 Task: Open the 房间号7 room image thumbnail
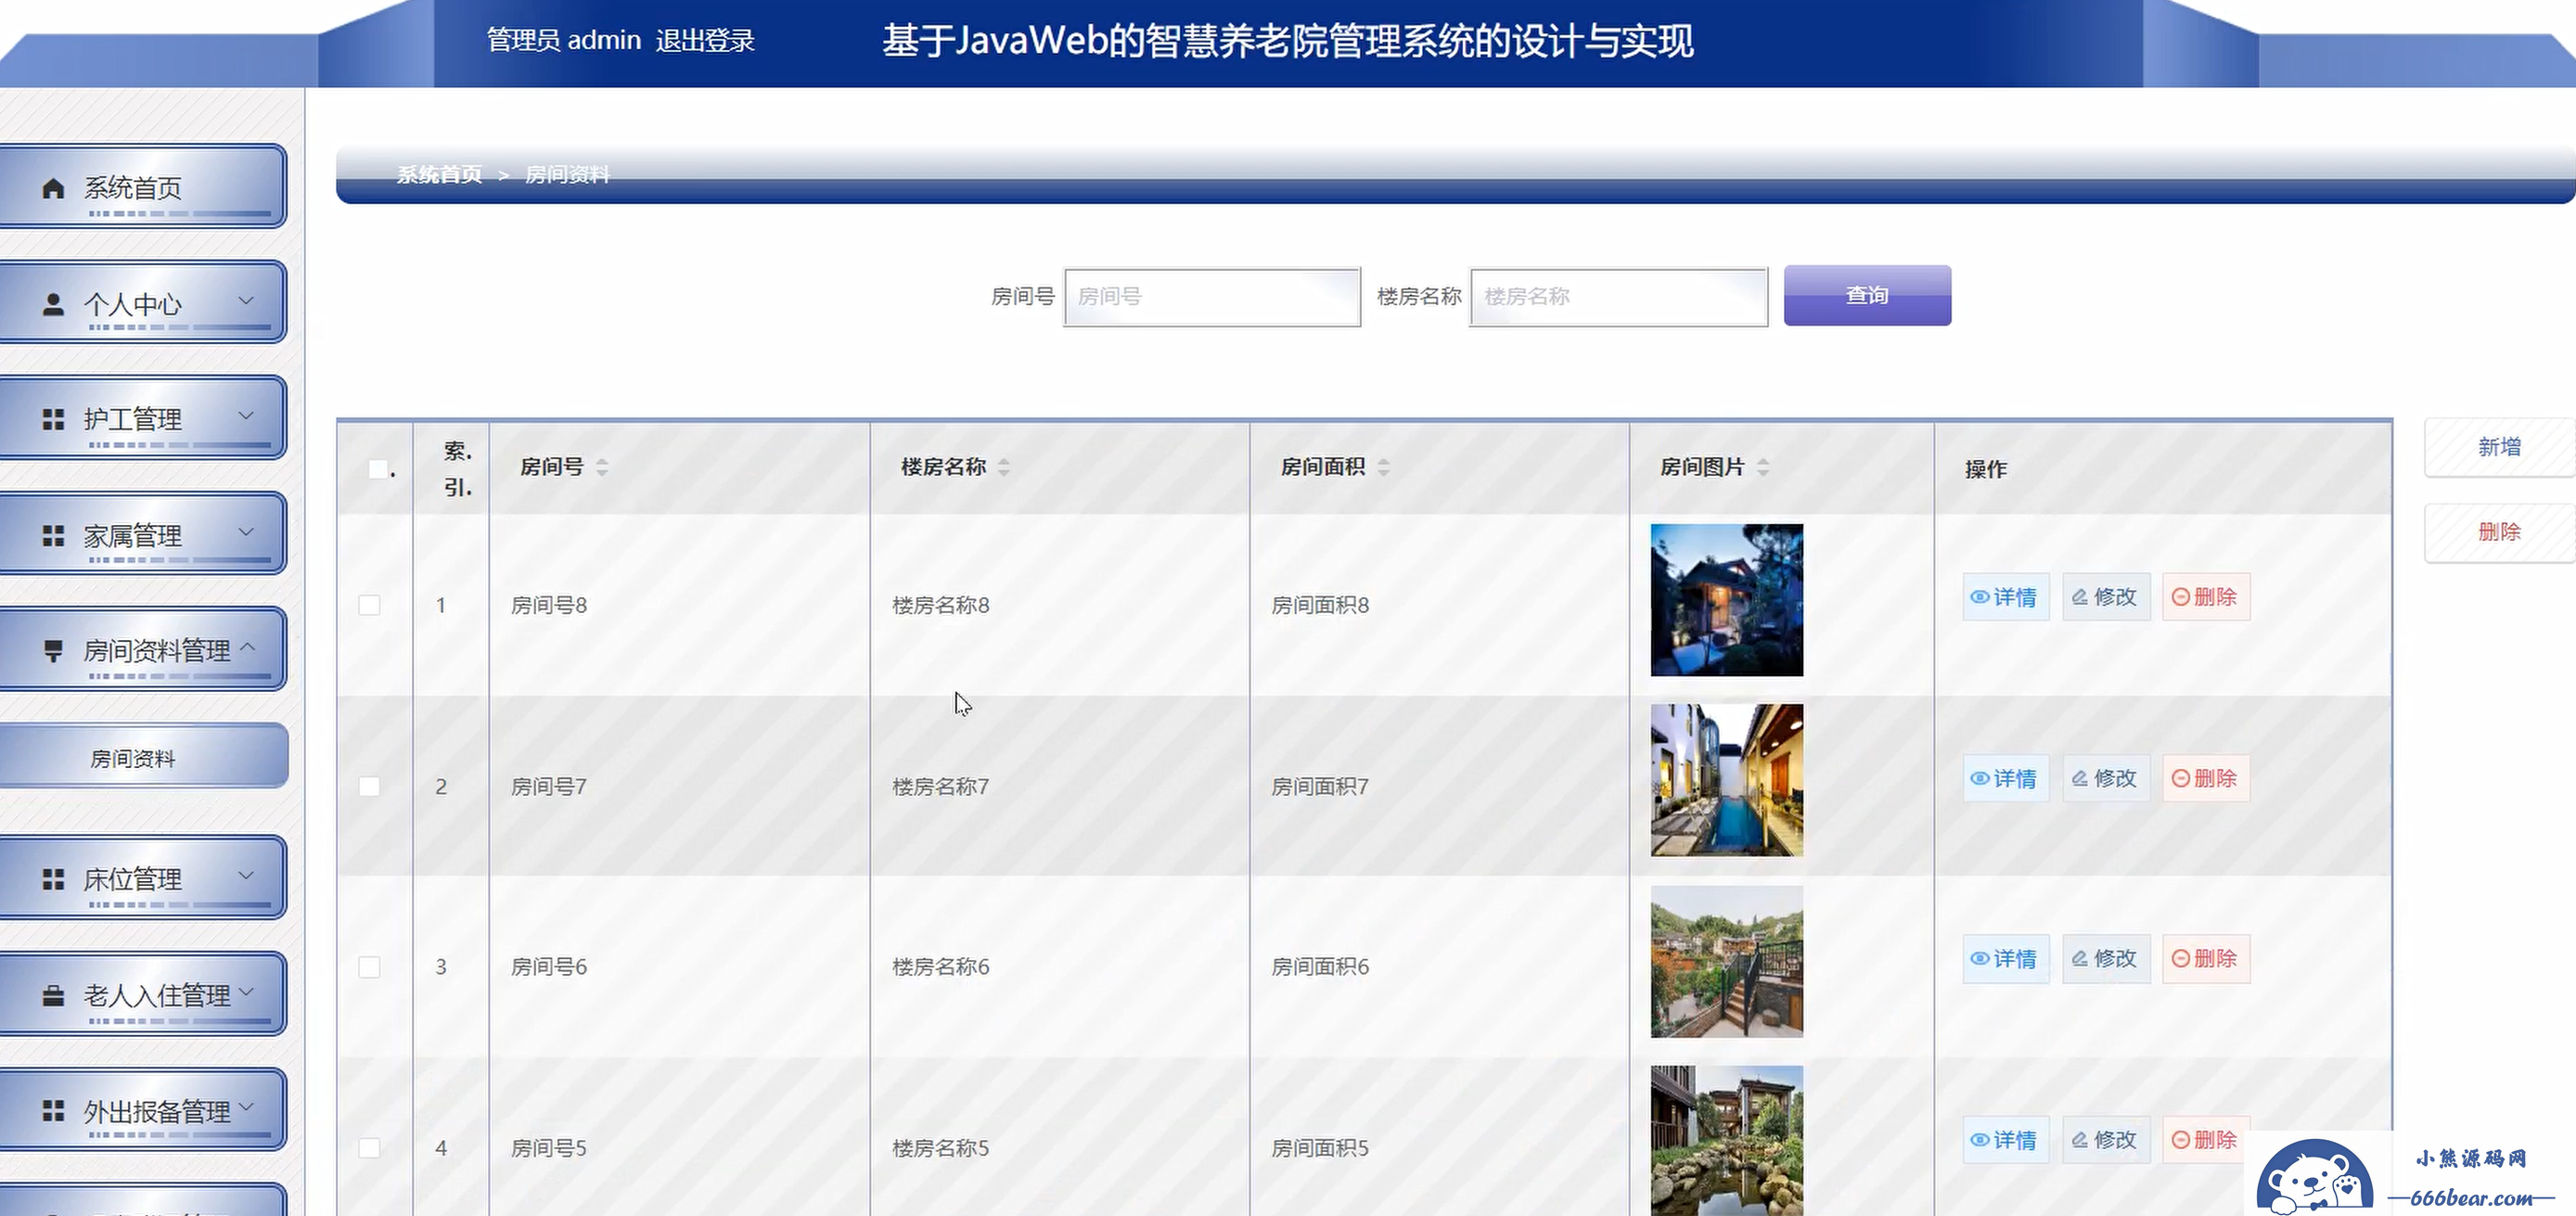click(x=1727, y=780)
